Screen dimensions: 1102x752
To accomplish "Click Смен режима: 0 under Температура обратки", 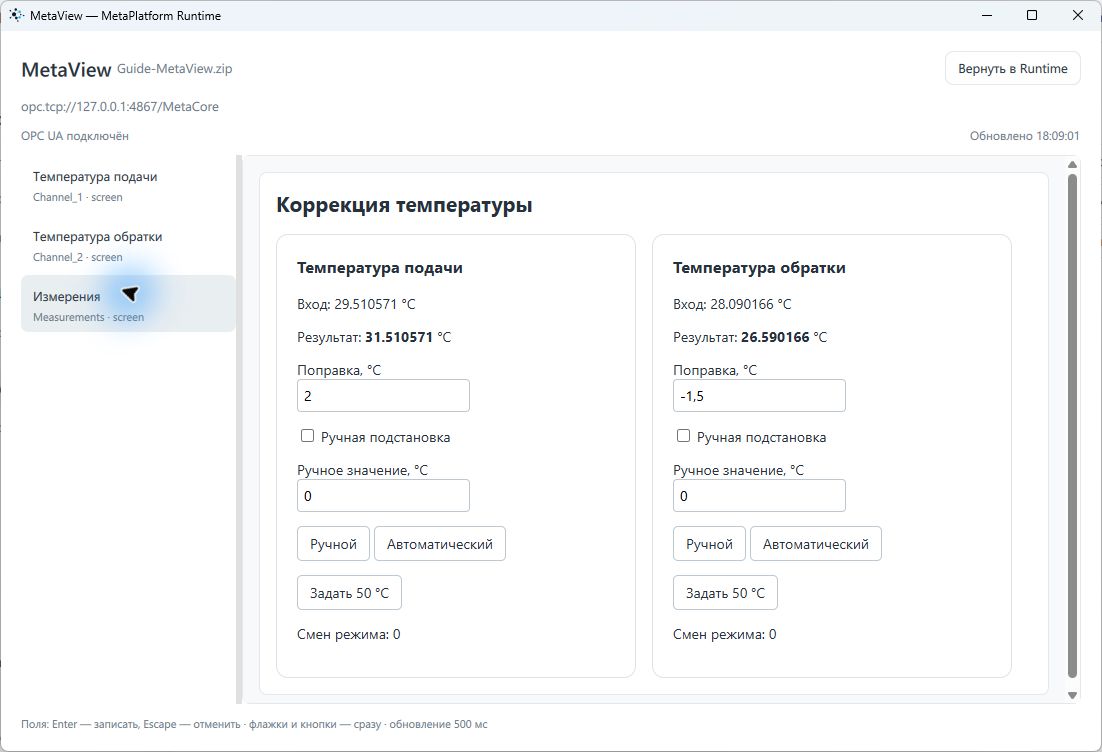I will pyautogui.click(x=725, y=634).
